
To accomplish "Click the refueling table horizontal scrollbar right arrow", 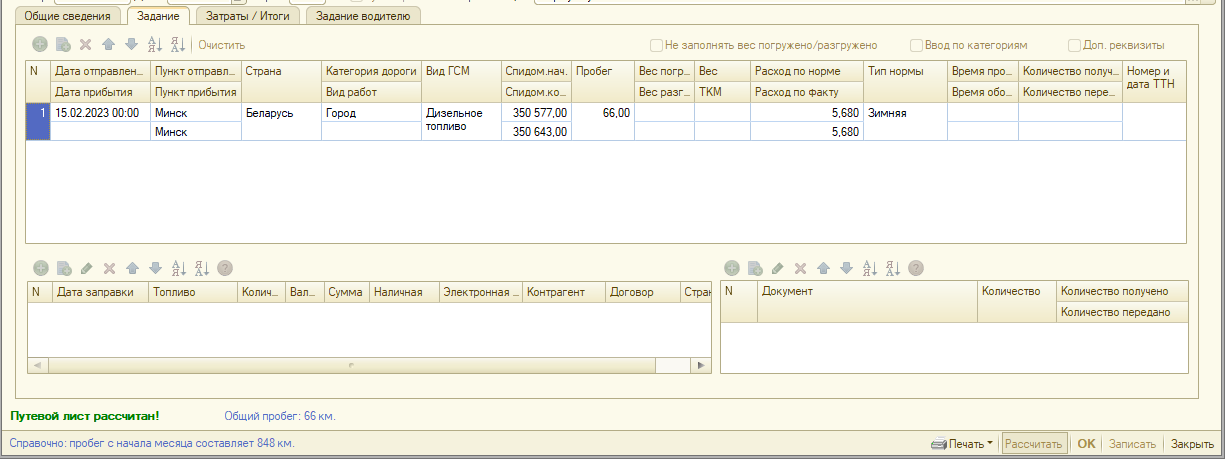I will (x=704, y=366).
